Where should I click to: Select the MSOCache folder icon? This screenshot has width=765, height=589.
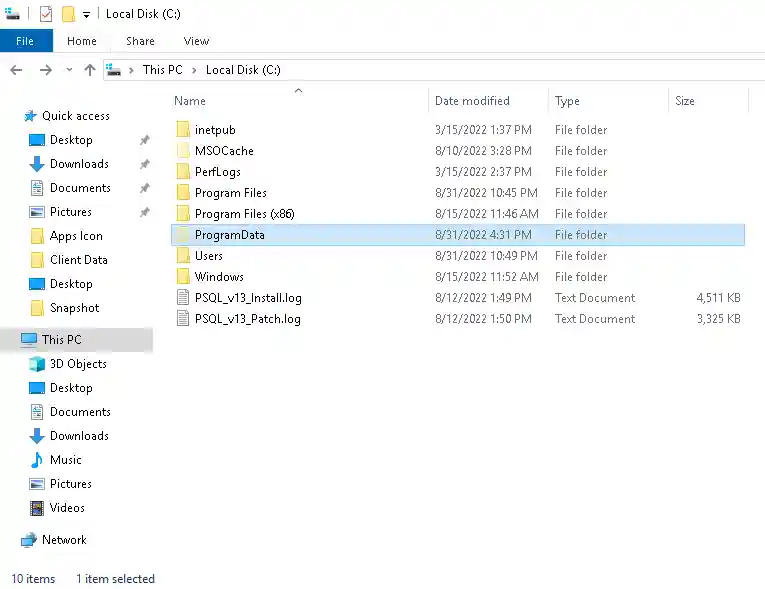pos(183,150)
